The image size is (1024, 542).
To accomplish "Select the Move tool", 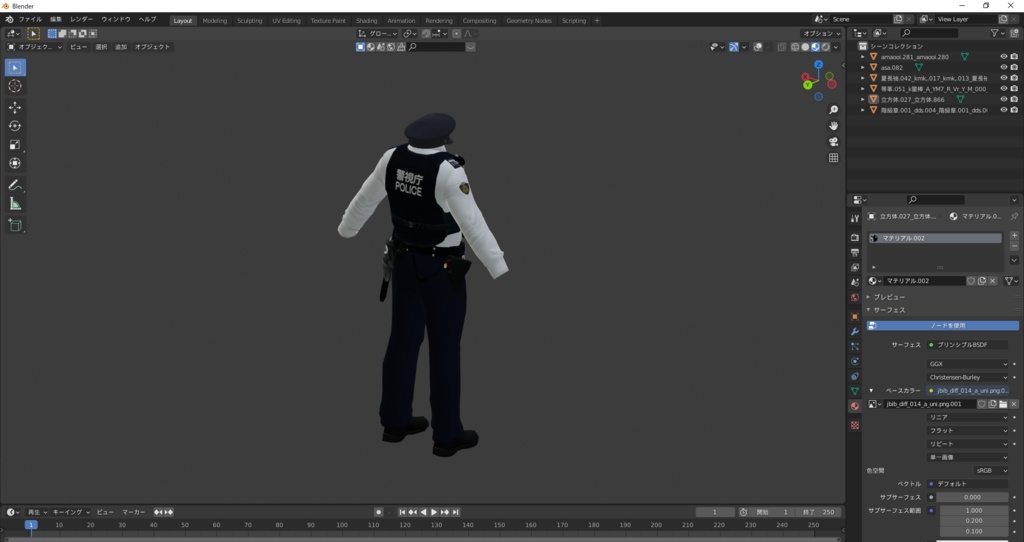I will 15,108.
